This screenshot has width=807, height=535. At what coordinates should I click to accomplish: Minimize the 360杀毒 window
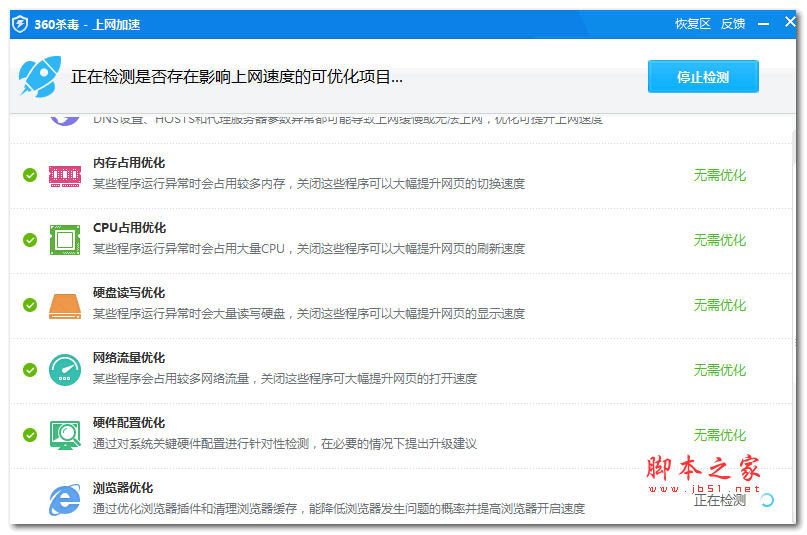763,24
